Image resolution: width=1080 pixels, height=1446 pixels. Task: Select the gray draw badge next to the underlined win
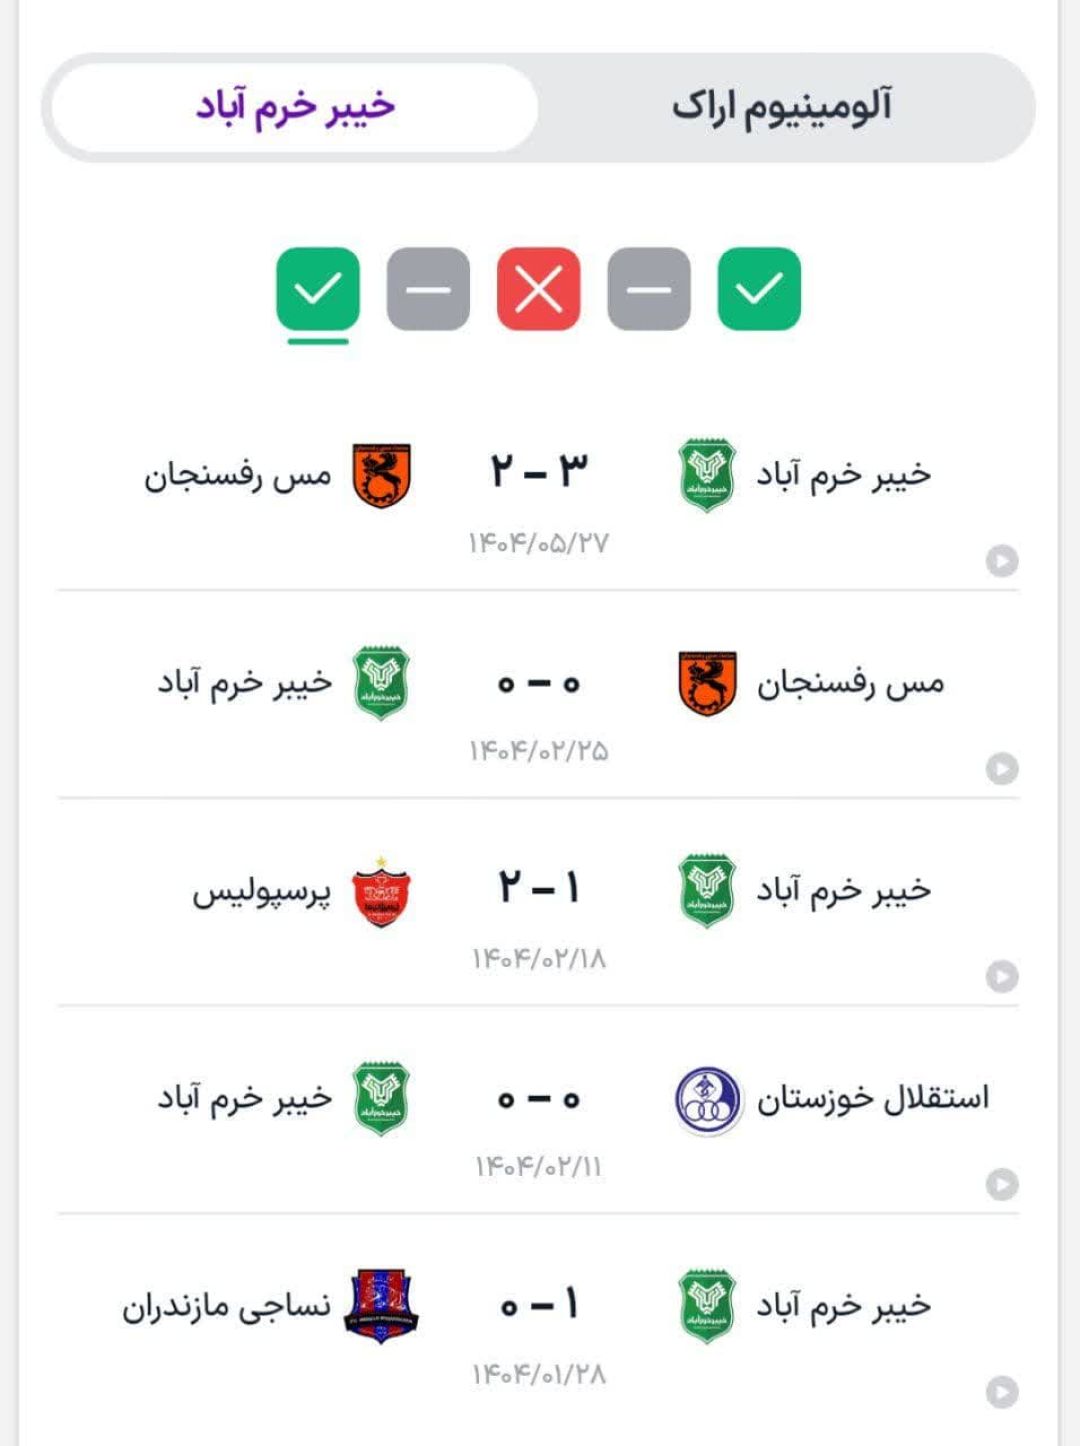[428, 289]
